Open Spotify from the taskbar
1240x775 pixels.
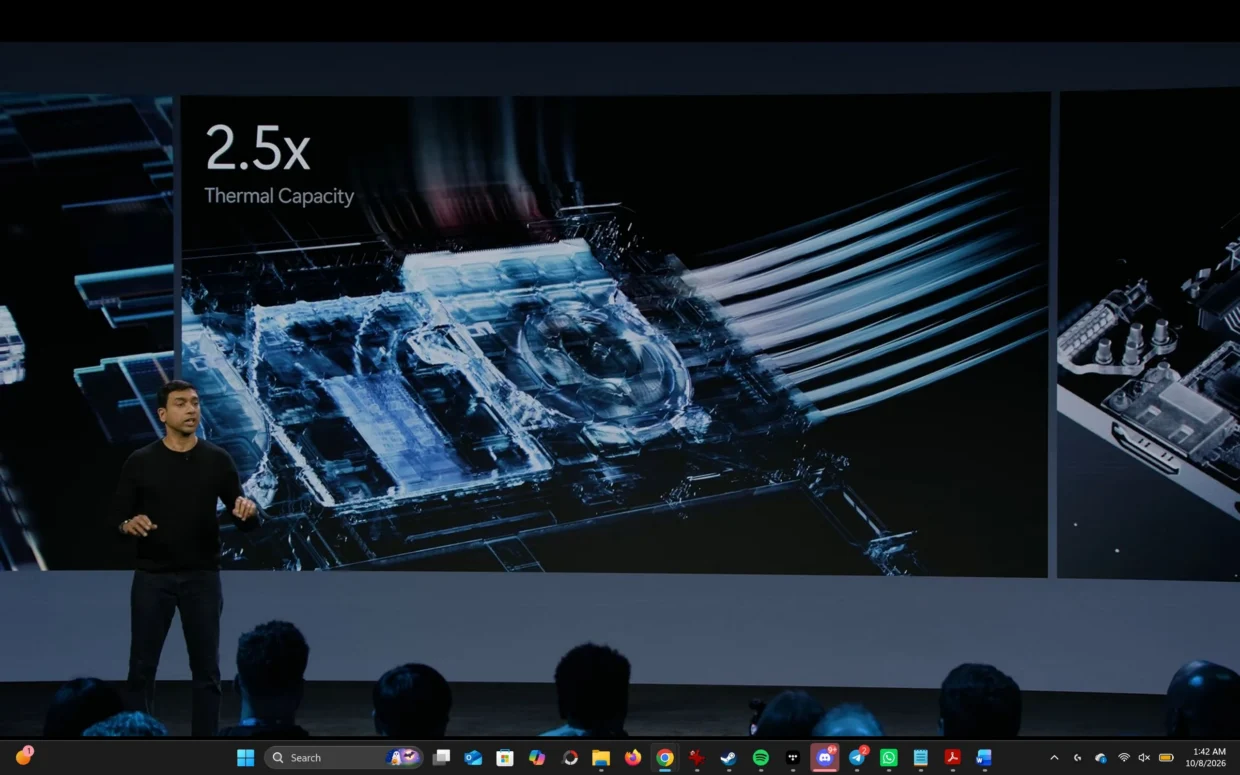761,758
